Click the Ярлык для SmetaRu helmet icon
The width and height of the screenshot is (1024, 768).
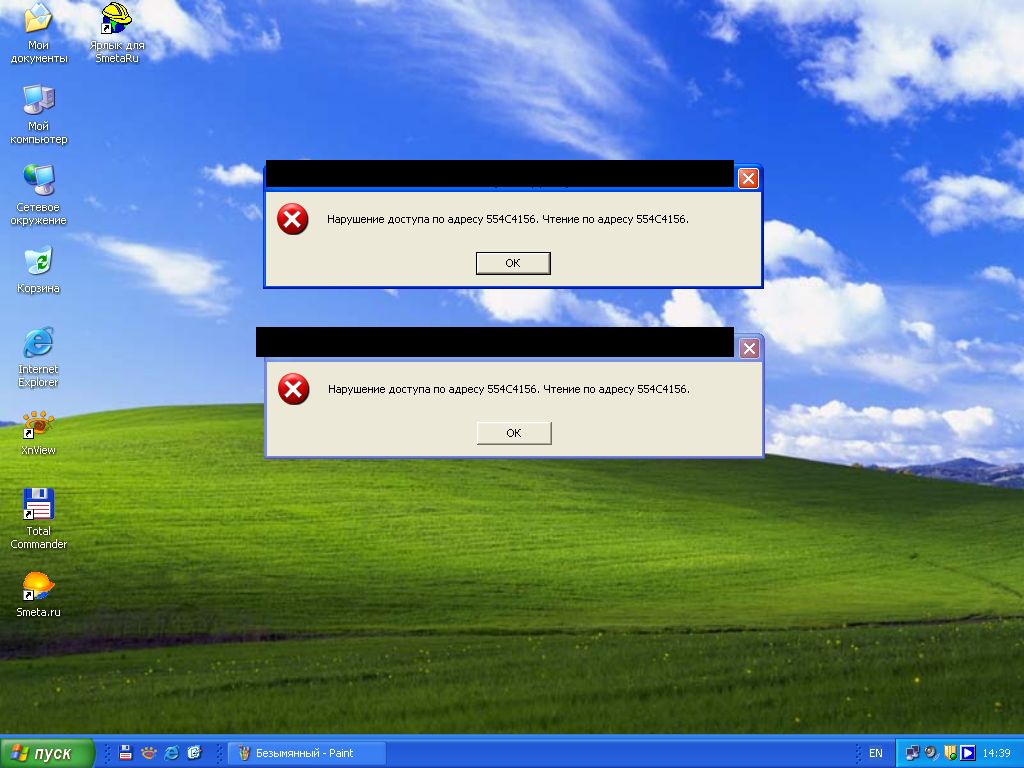pos(116,19)
